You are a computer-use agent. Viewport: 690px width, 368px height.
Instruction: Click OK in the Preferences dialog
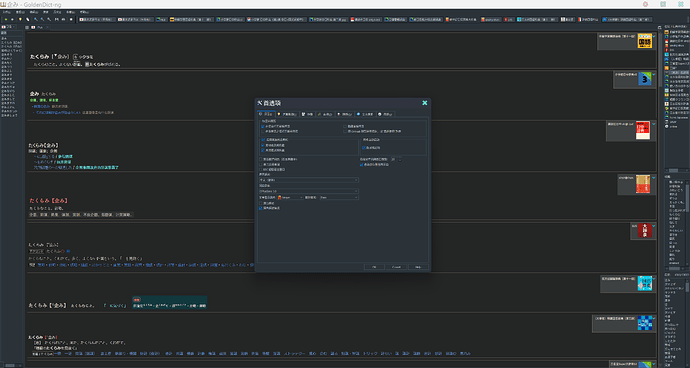374,267
